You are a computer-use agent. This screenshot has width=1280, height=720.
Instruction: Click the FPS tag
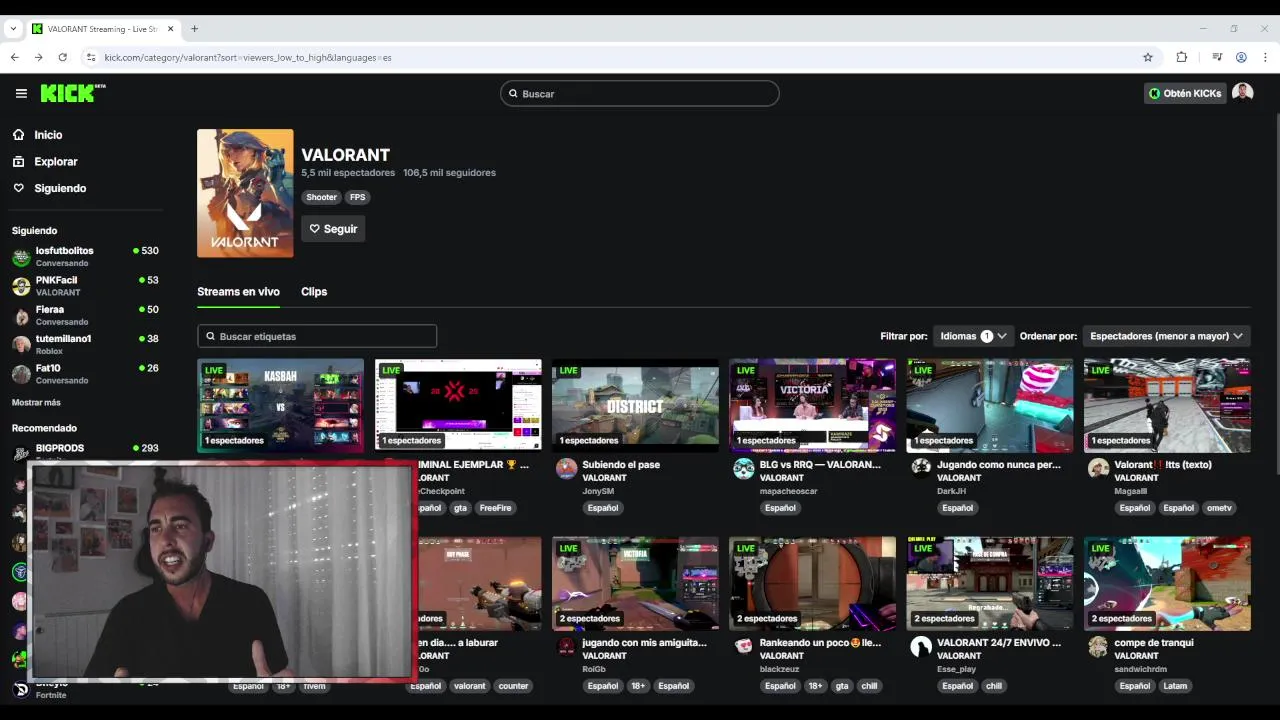click(x=358, y=197)
